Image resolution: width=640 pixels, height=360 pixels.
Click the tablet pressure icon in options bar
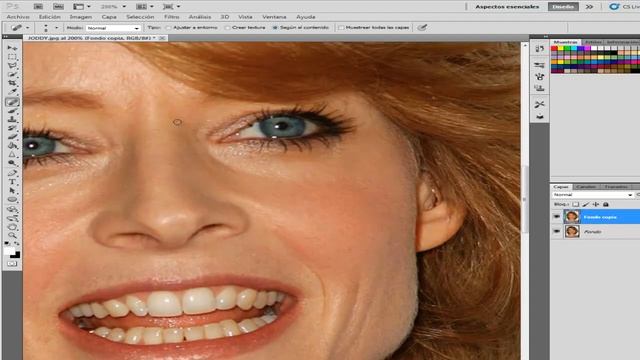(x=422, y=27)
